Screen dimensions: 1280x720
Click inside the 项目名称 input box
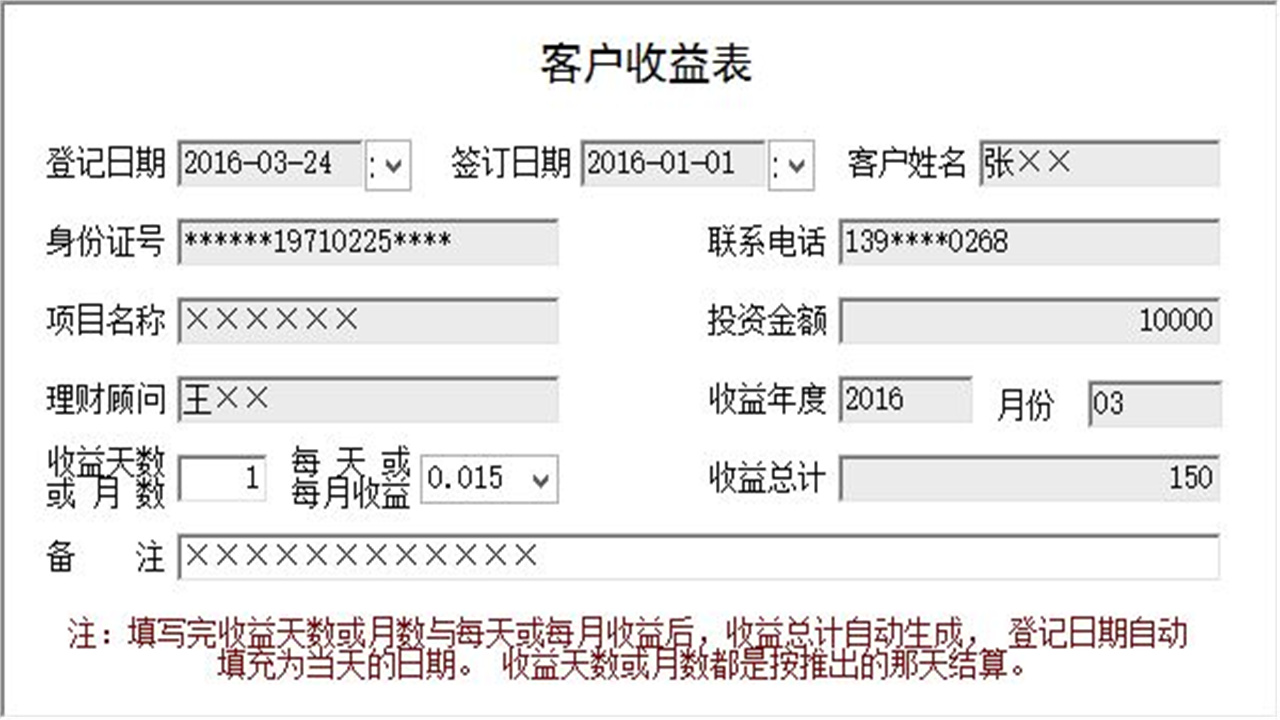click(x=370, y=321)
